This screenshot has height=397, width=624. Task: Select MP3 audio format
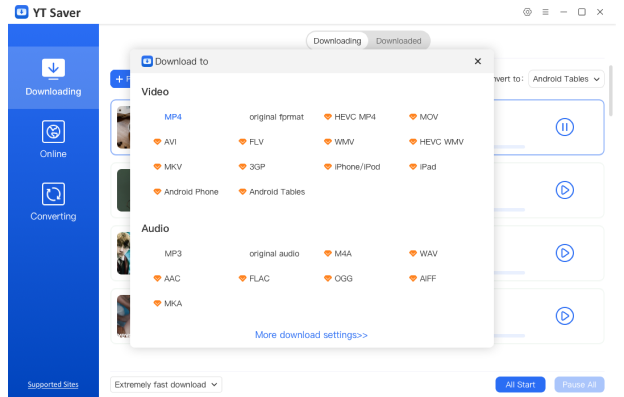click(x=173, y=254)
